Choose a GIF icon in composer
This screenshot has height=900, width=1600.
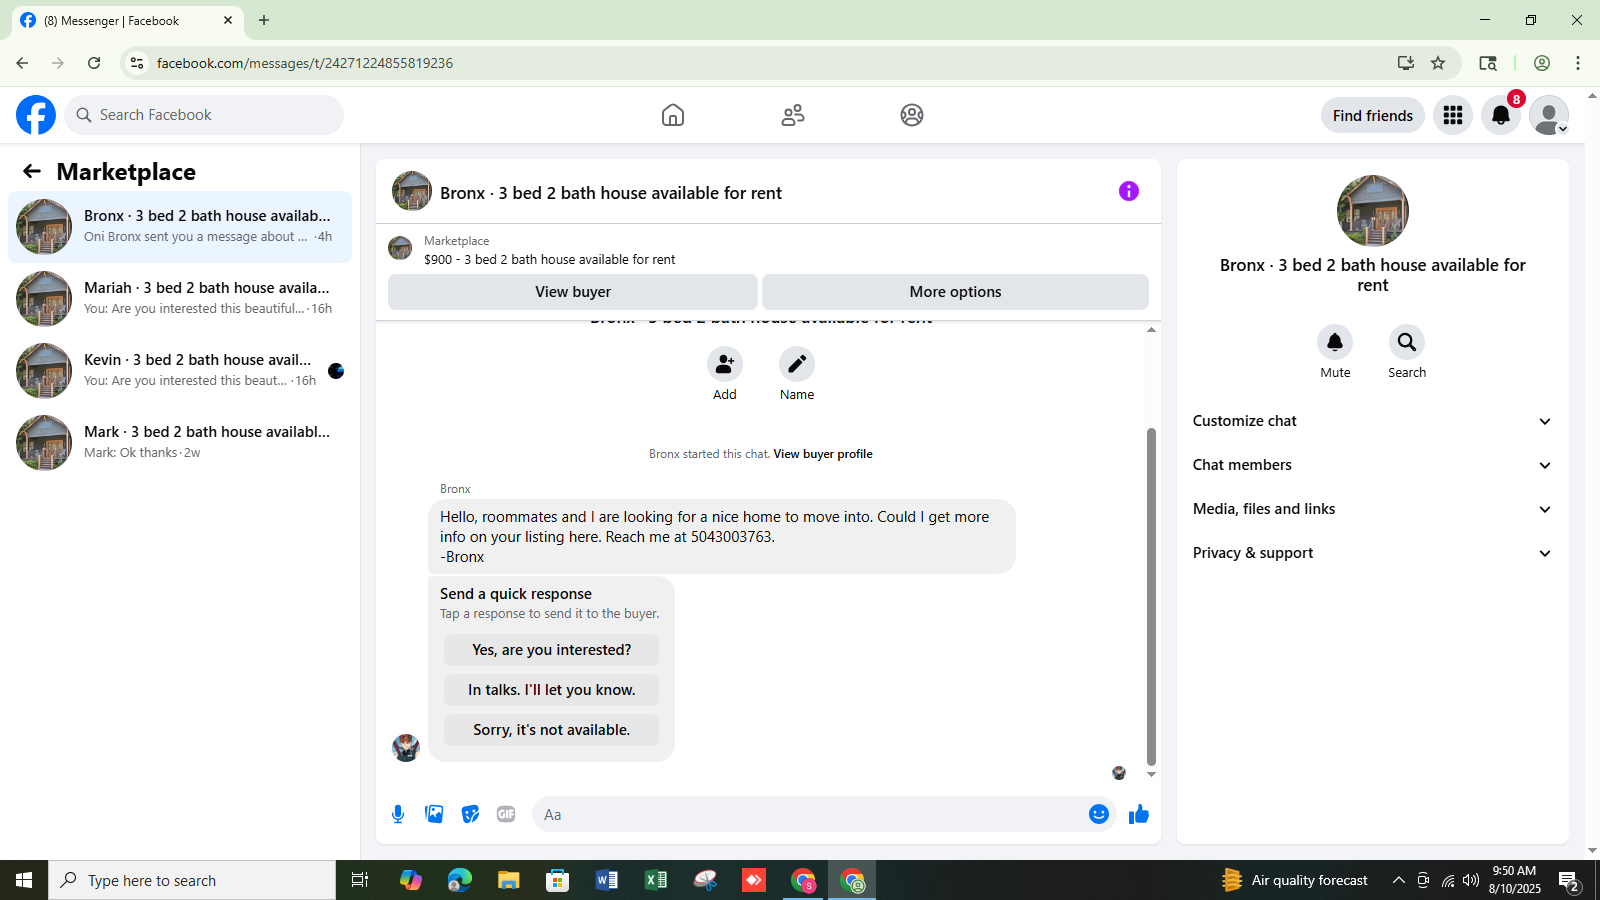(x=506, y=814)
